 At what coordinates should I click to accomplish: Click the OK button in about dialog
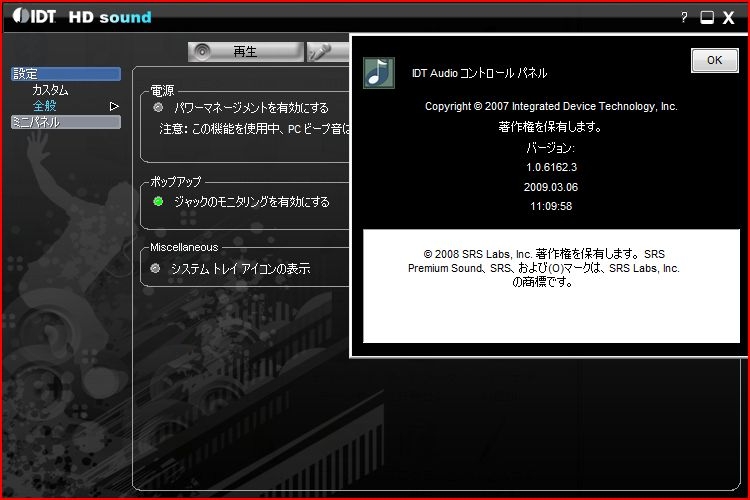pyautogui.click(x=714, y=60)
